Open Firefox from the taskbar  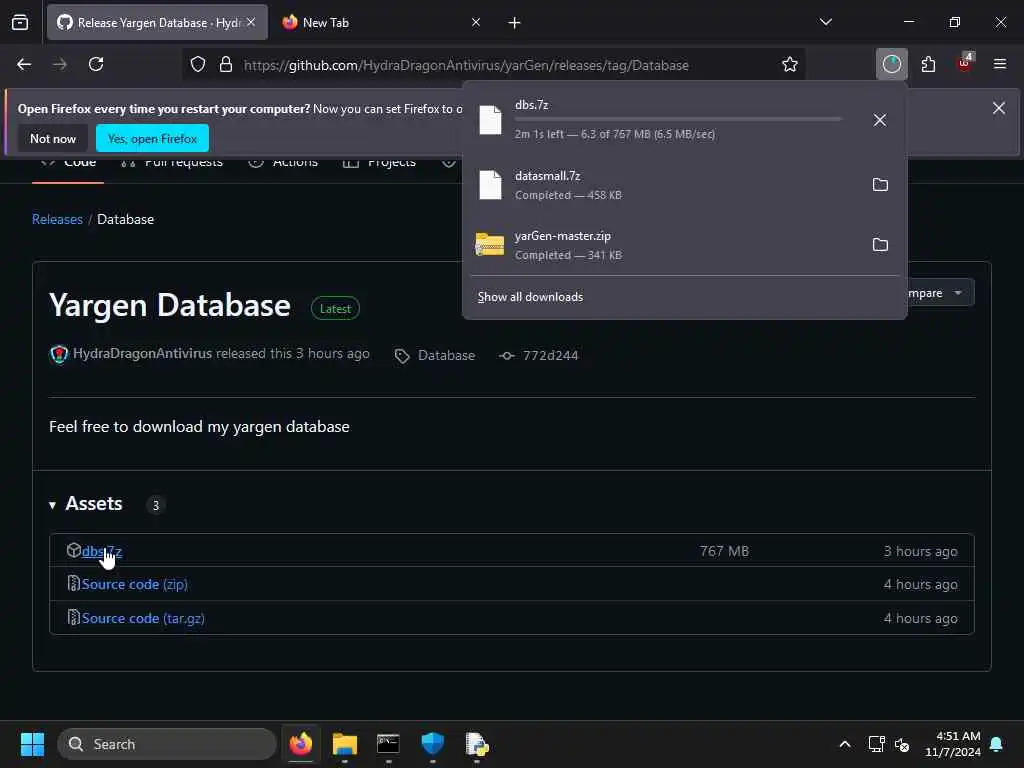tap(300, 744)
